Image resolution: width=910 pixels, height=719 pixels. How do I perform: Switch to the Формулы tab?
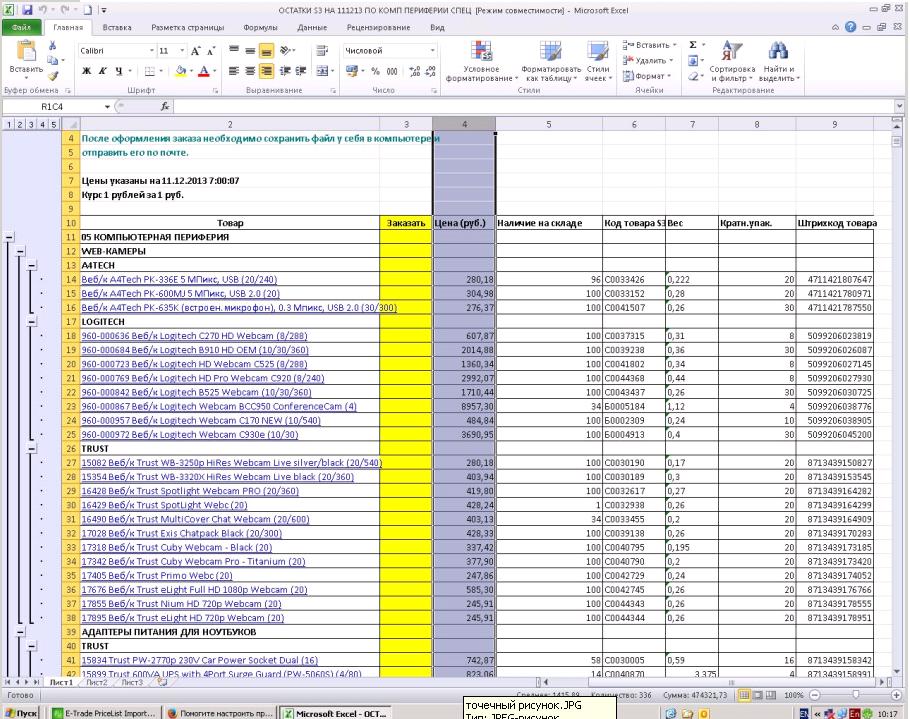260,27
